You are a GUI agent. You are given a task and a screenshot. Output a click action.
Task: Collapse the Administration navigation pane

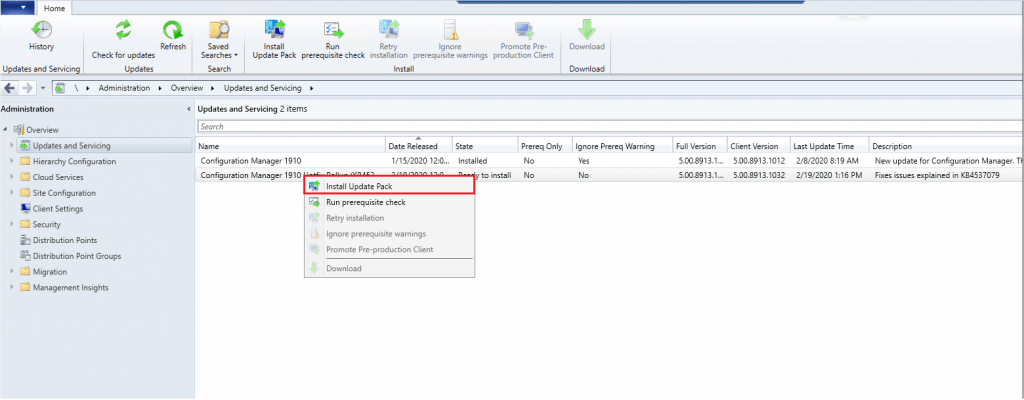click(x=189, y=109)
